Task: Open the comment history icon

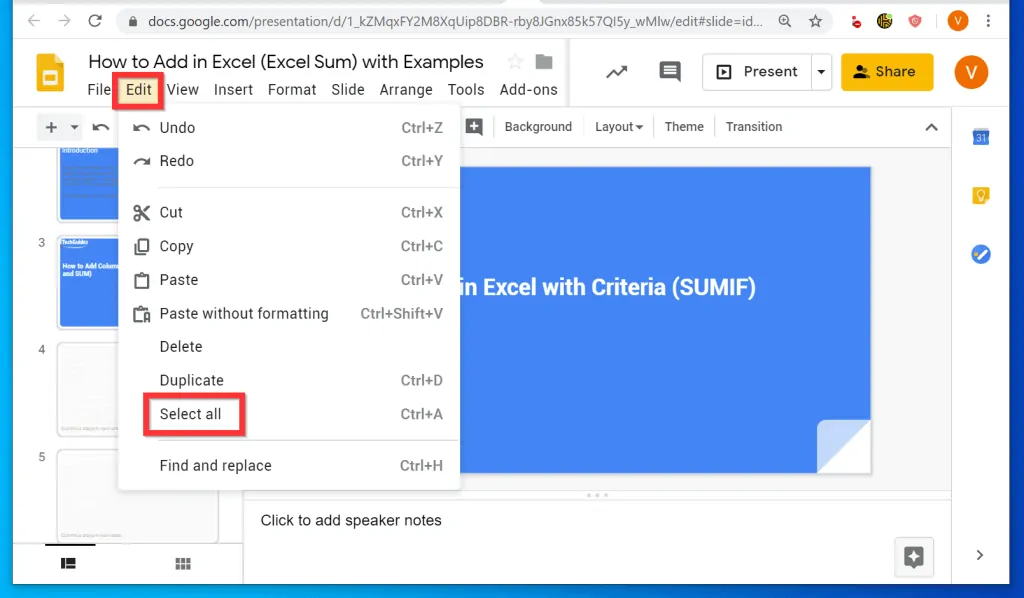Action: click(x=669, y=72)
